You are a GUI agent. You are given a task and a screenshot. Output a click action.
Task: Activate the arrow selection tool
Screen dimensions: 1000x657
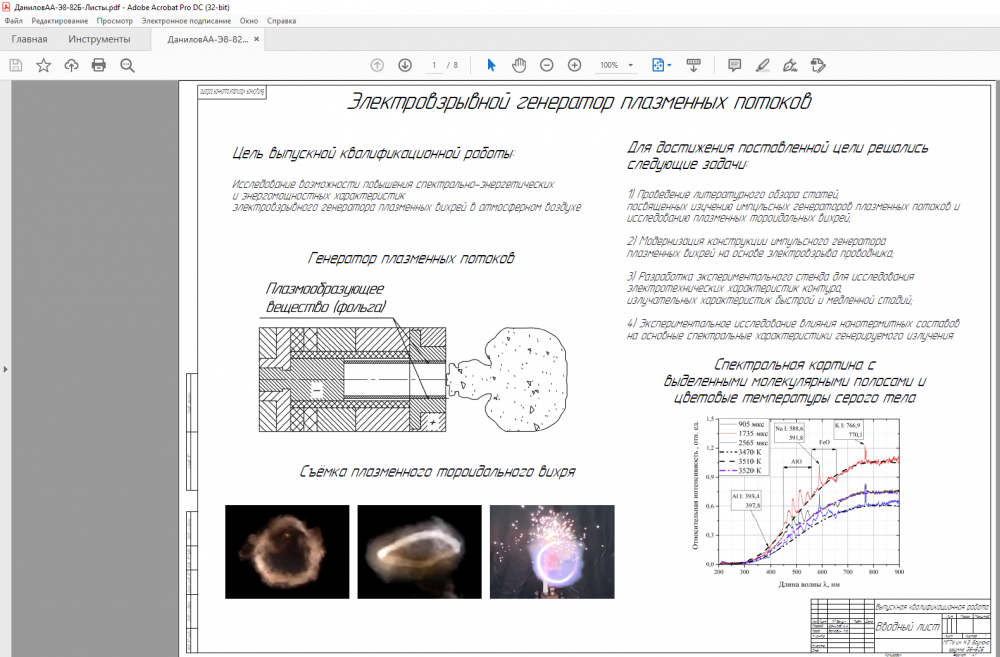click(491, 65)
